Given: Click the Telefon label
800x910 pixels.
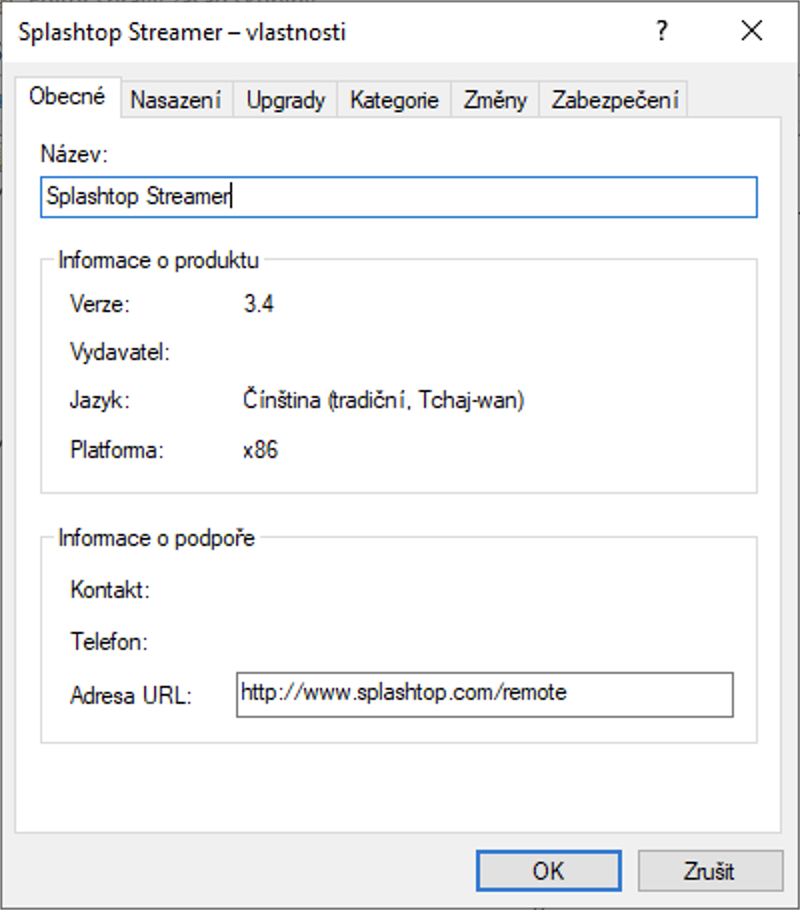Looking at the screenshot, I should [109, 641].
